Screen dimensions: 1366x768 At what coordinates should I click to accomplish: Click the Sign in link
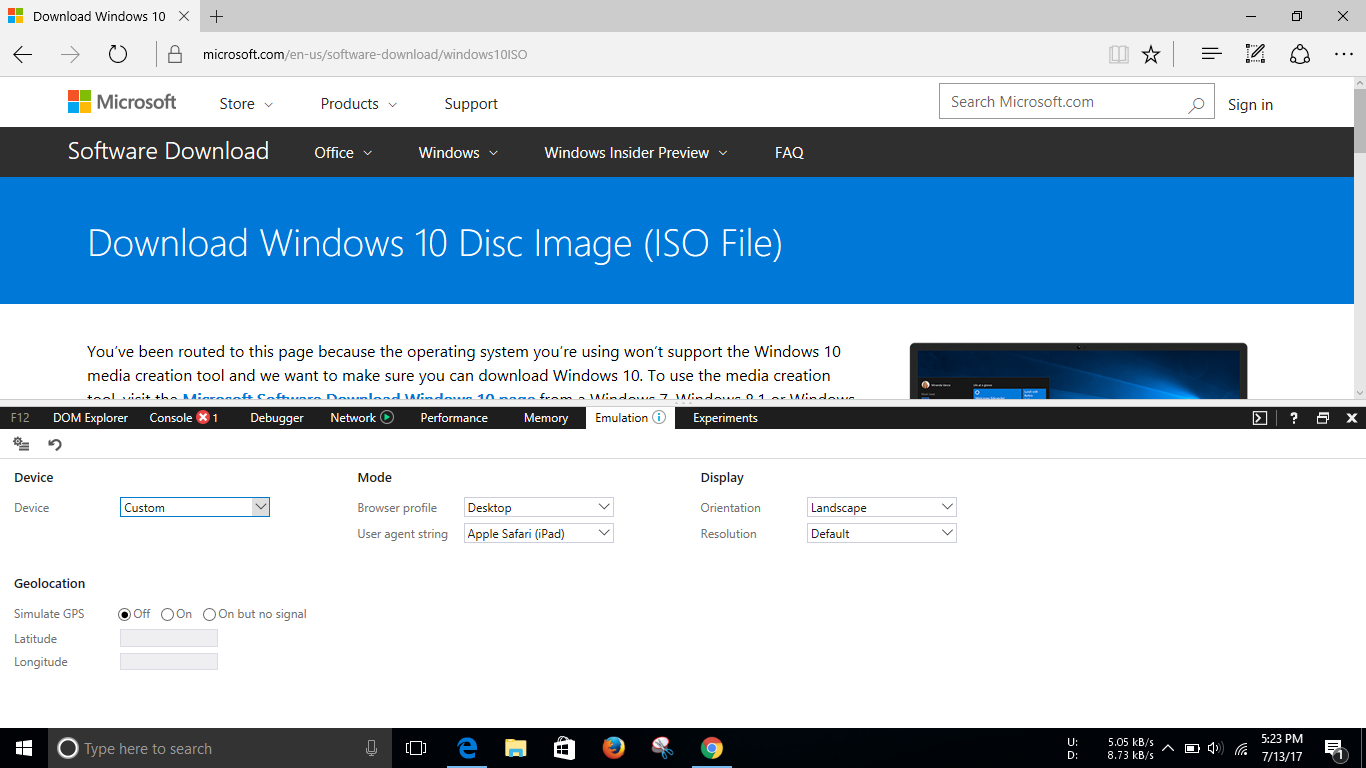coord(1250,105)
